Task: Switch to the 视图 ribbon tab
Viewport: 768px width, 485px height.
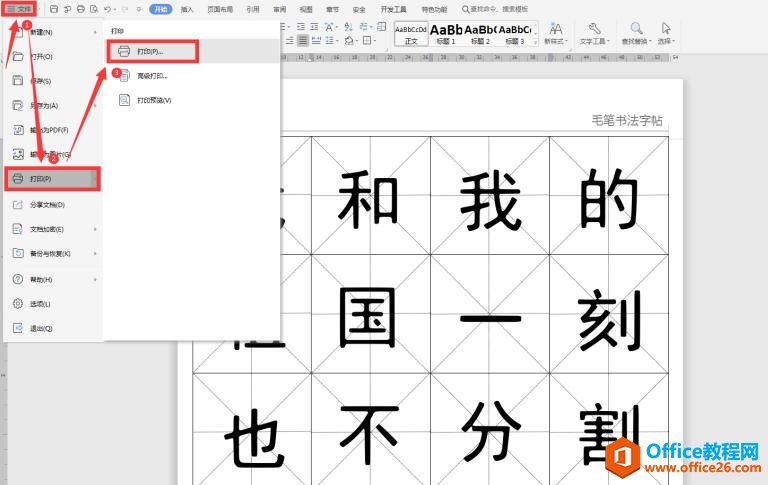Action: [x=306, y=9]
